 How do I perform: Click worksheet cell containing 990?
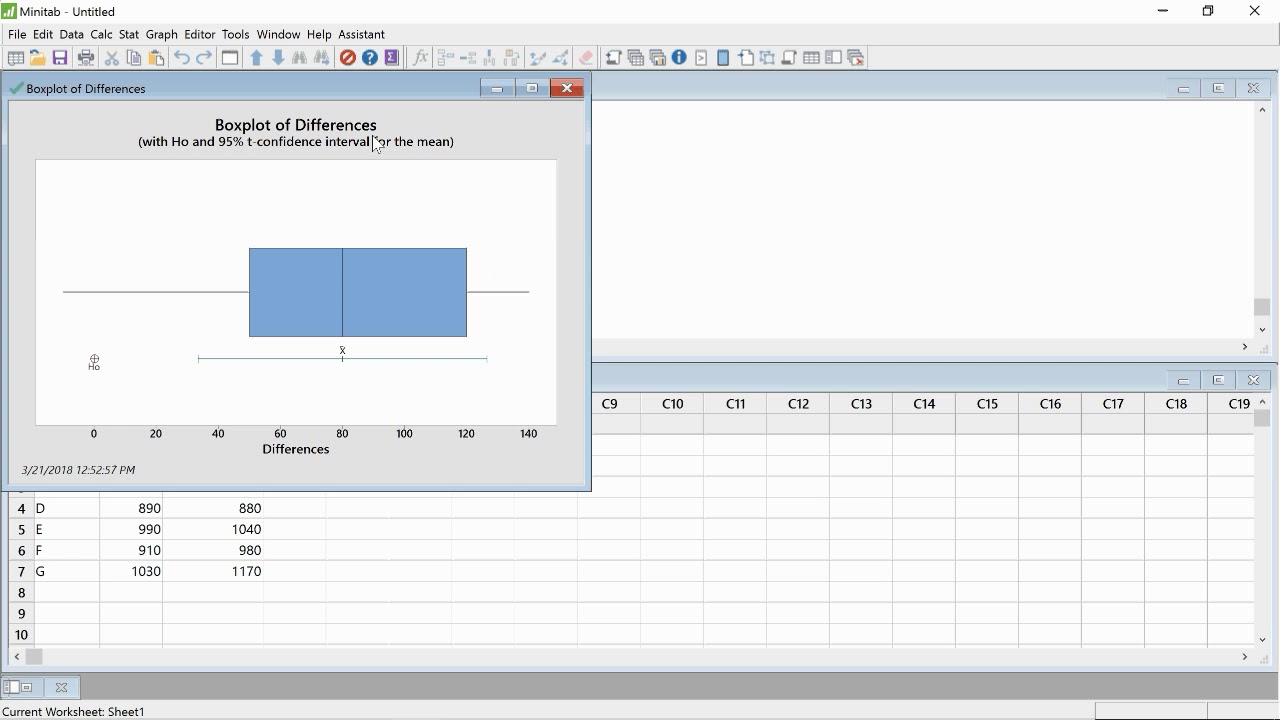(x=131, y=530)
